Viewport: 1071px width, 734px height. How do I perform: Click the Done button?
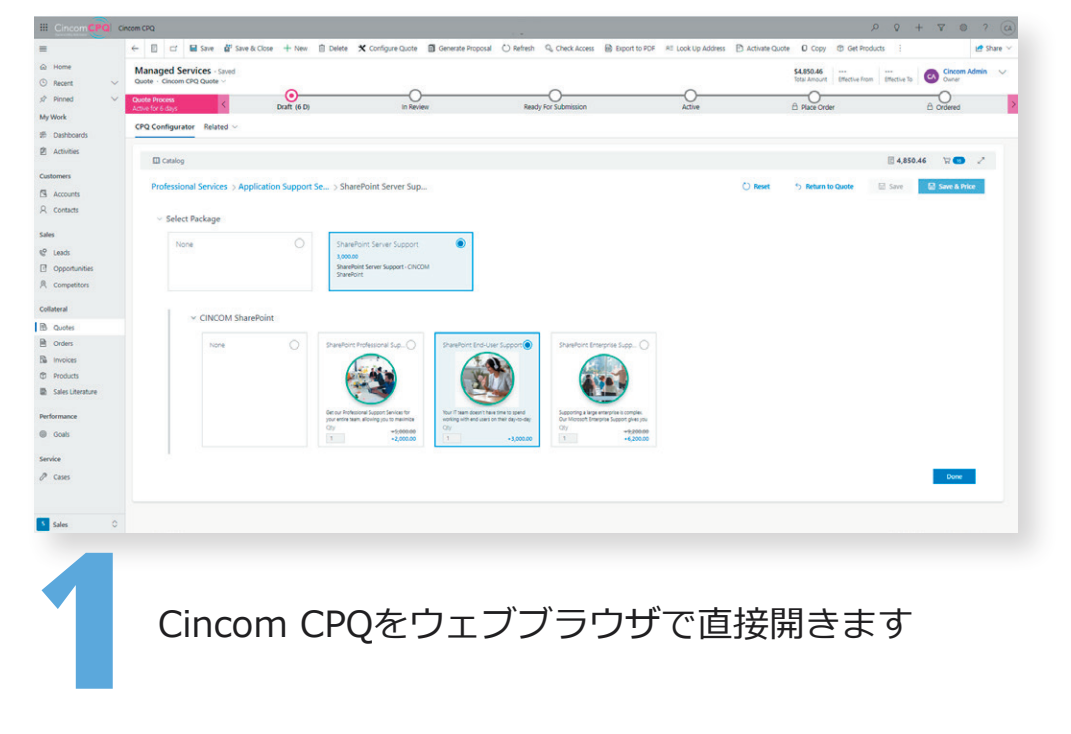pos(954,477)
